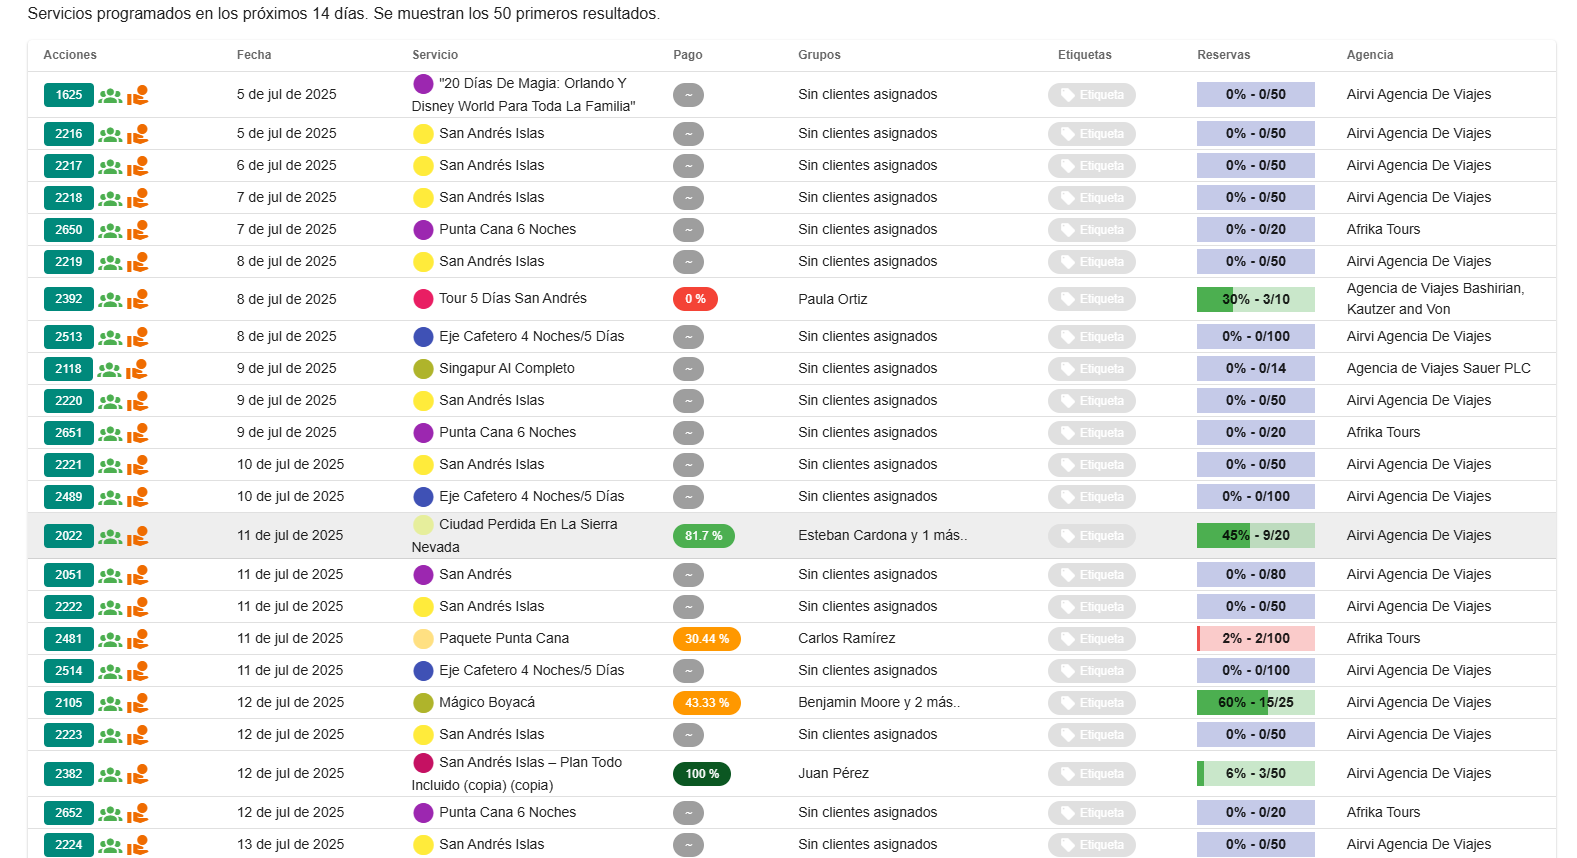
Task: Click the 2% - 2/100 reservations bar
Action: tap(1255, 639)
